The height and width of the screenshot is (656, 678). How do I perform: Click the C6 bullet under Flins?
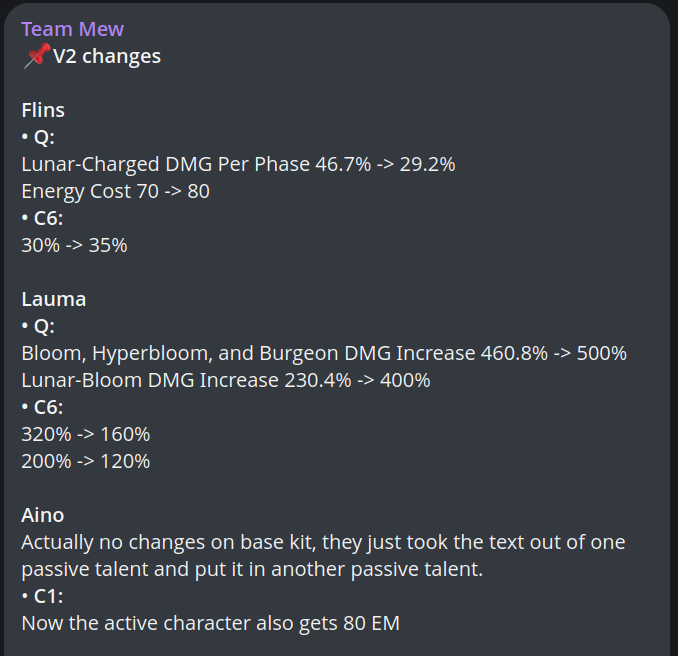click(x=42, y=218)
